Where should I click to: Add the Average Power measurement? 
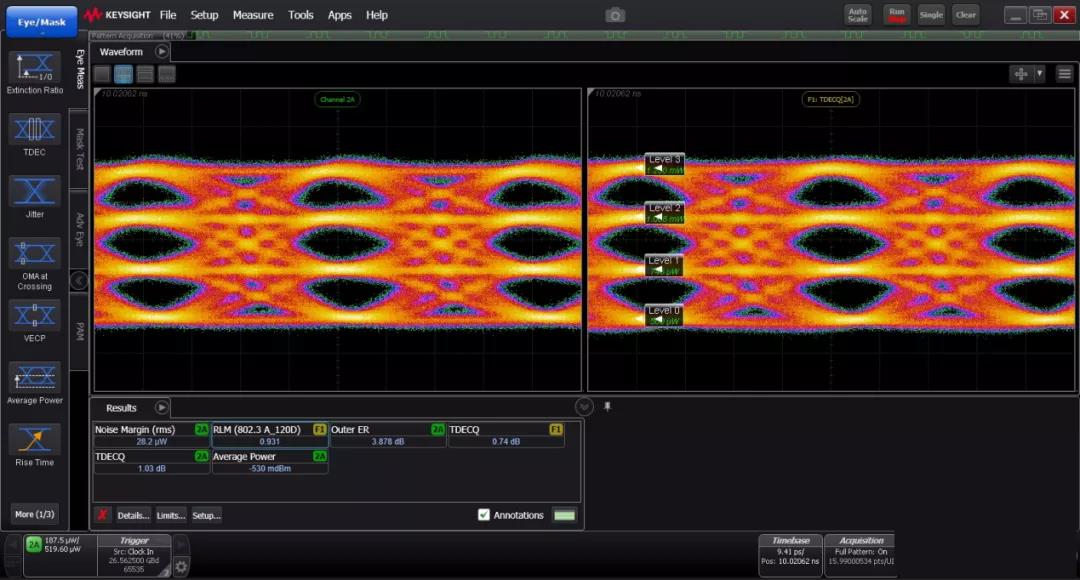click(34, 378)
